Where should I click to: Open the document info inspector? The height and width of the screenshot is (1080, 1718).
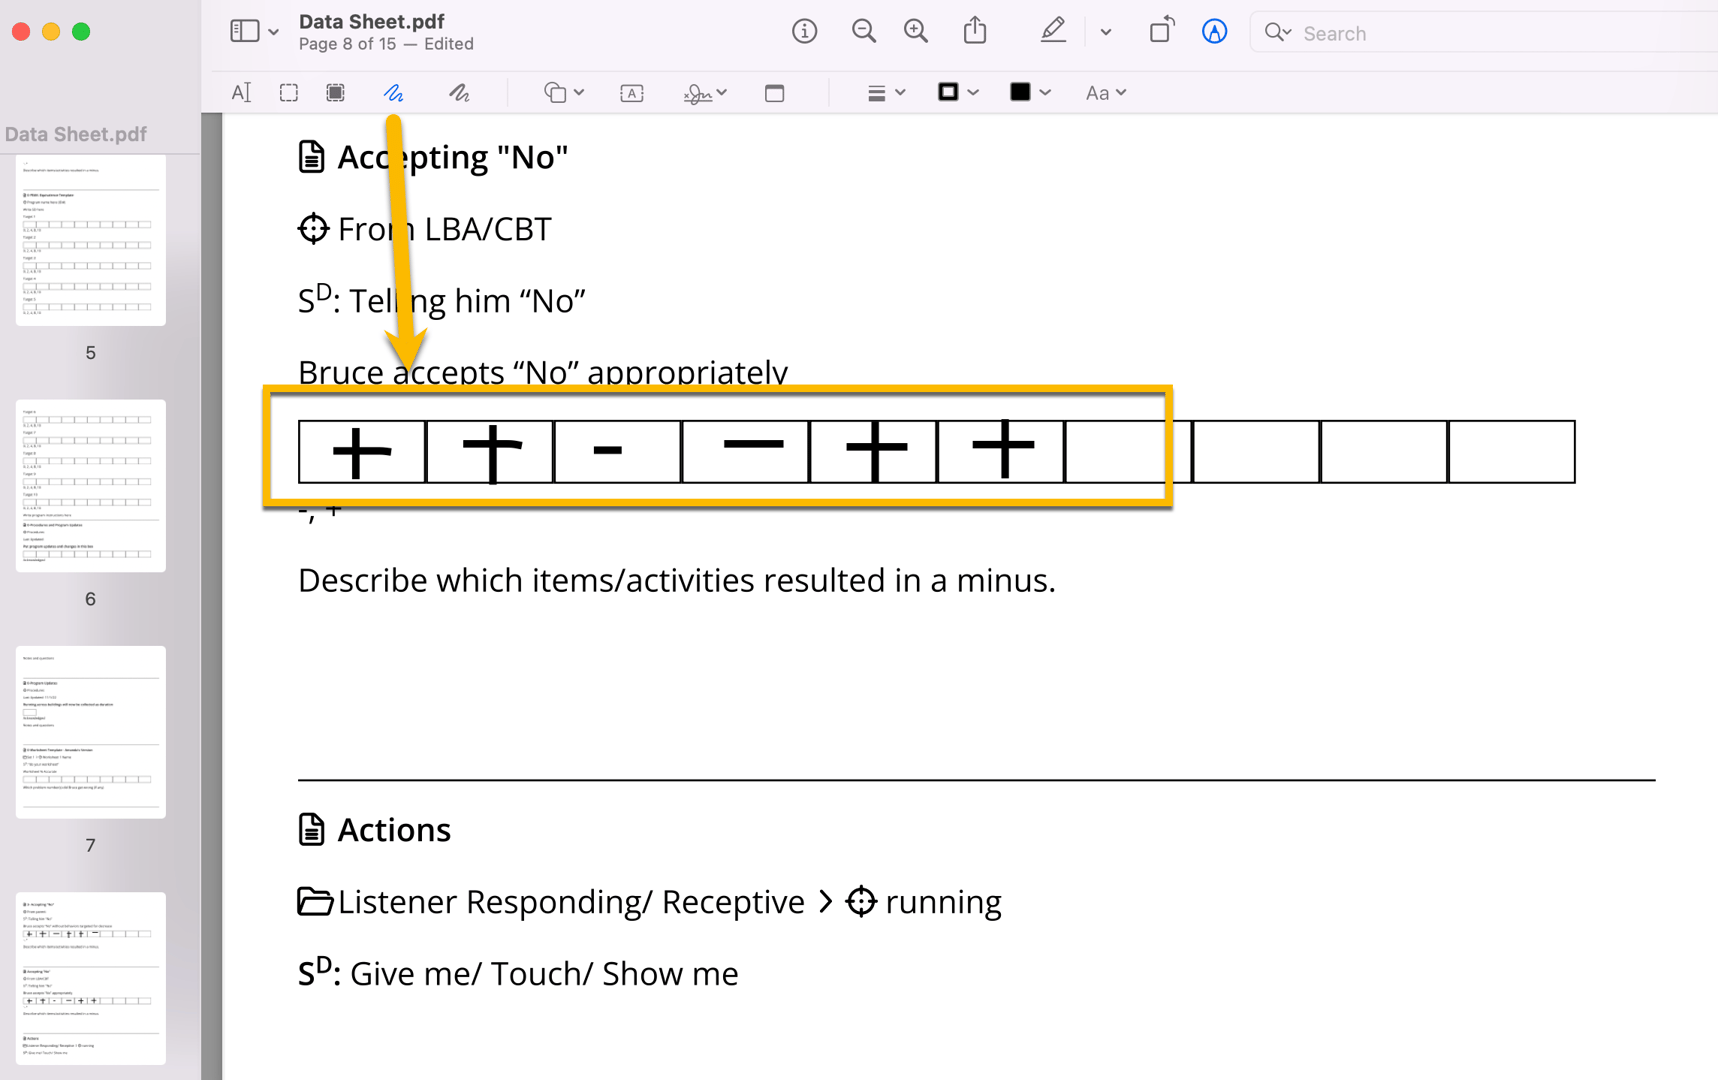(x=804, y=31)
